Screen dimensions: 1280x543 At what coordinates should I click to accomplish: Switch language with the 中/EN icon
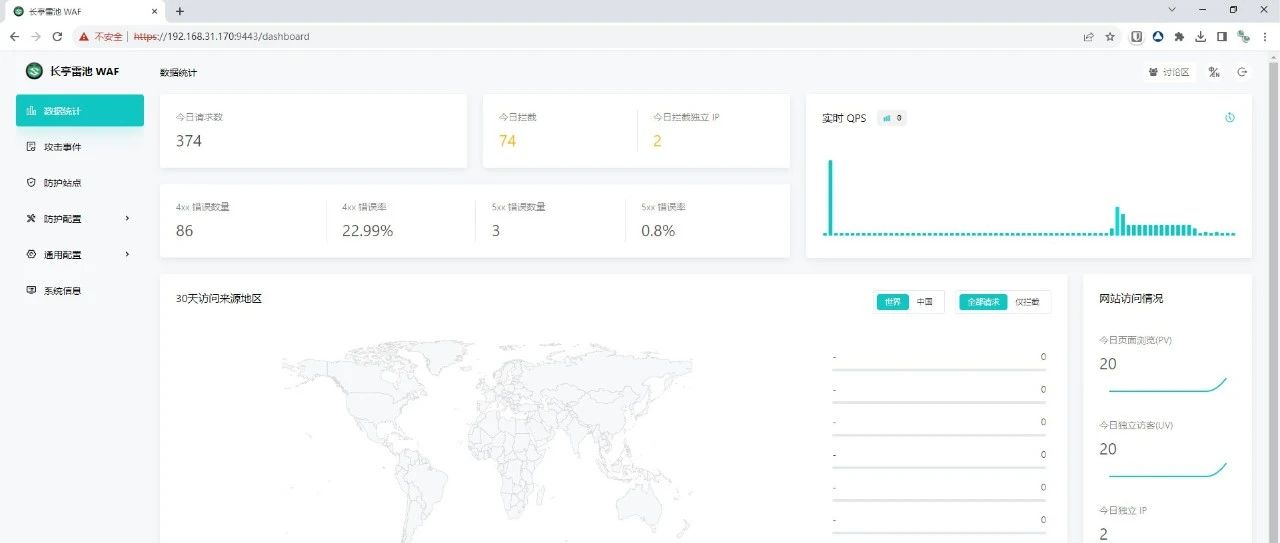click(x=1214, y=72)
